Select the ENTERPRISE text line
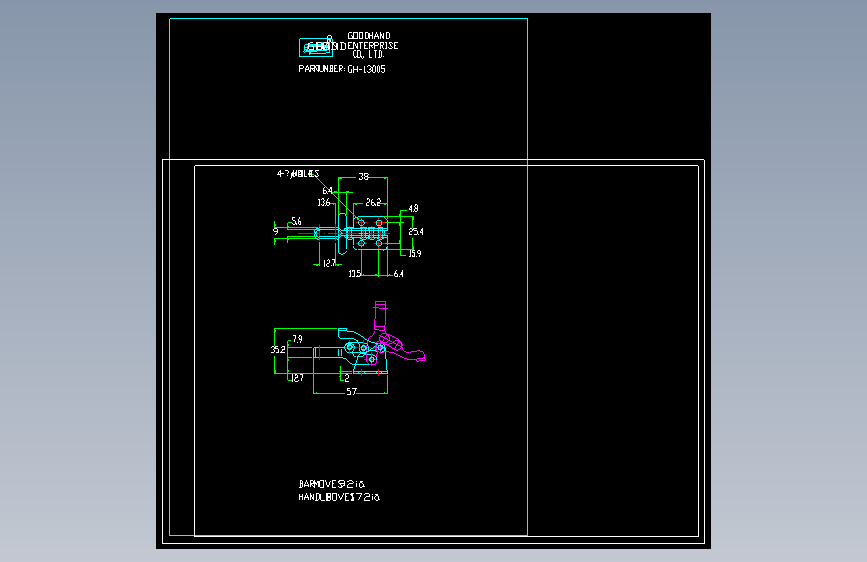This screenshot has height=562, width=867. click(x=373, y=45)
